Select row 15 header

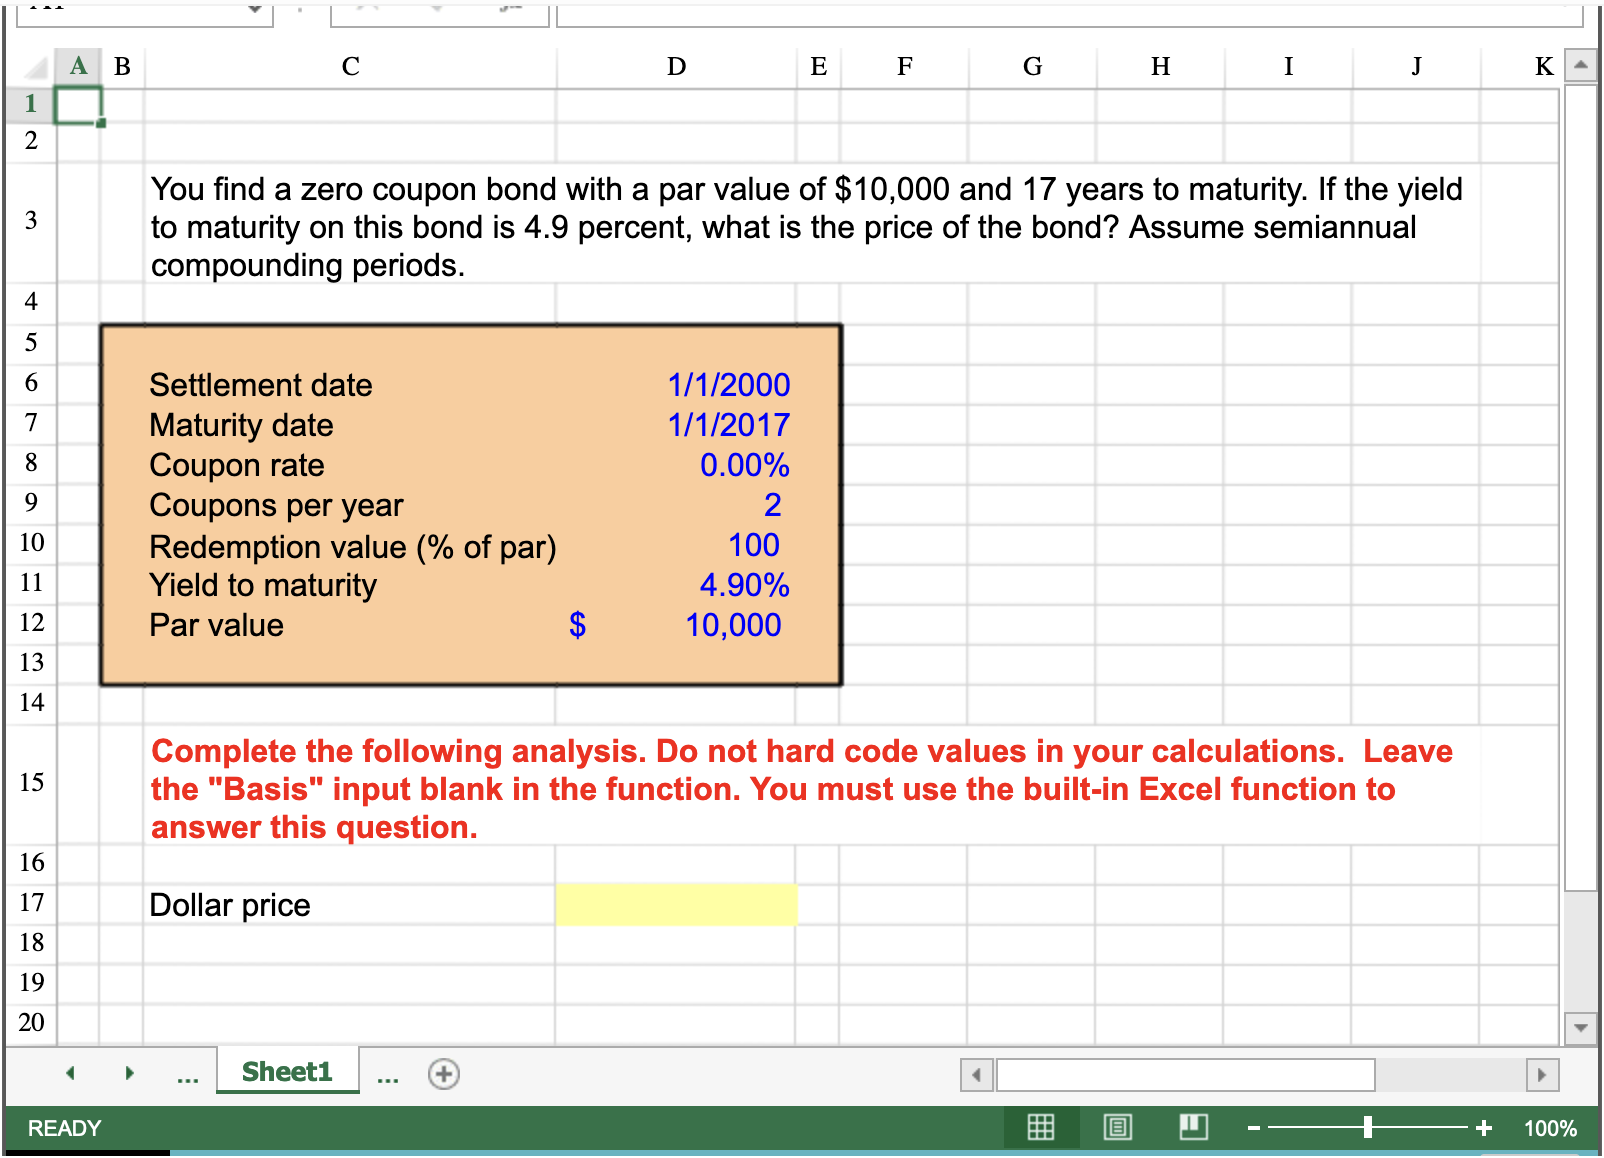pyautogui.click(x=31, y=784)
